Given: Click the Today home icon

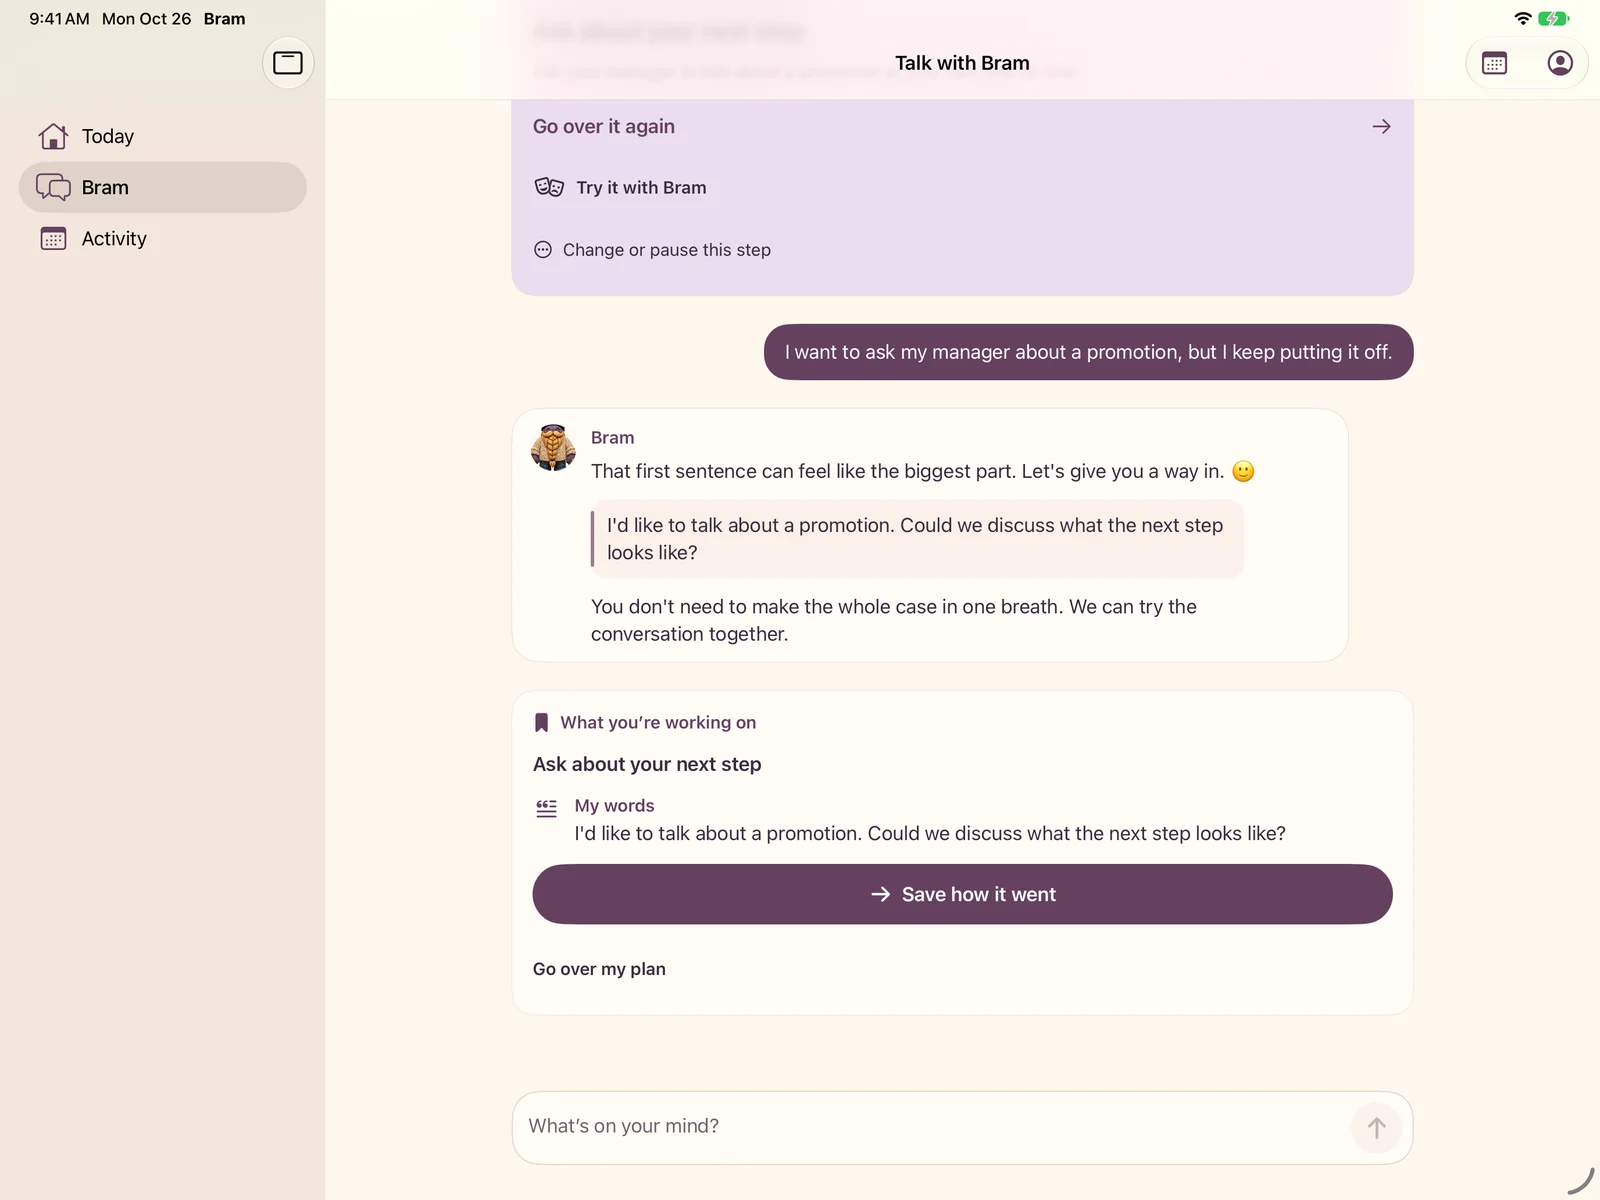Looking at the screenshot, I should 53,136.
